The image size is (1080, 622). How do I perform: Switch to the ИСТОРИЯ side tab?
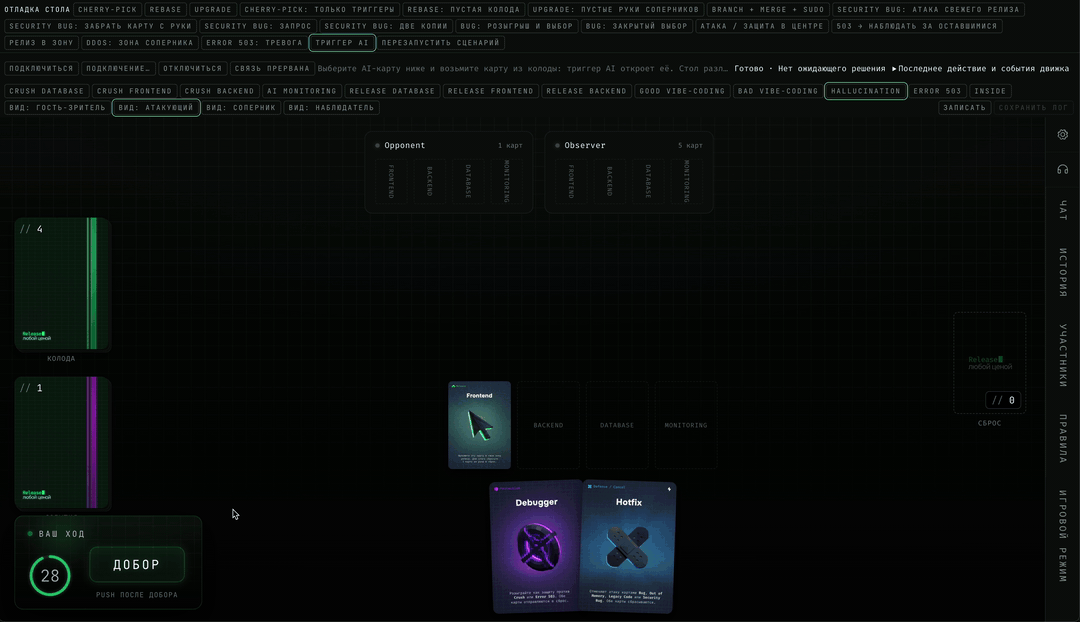[1063, 273]
